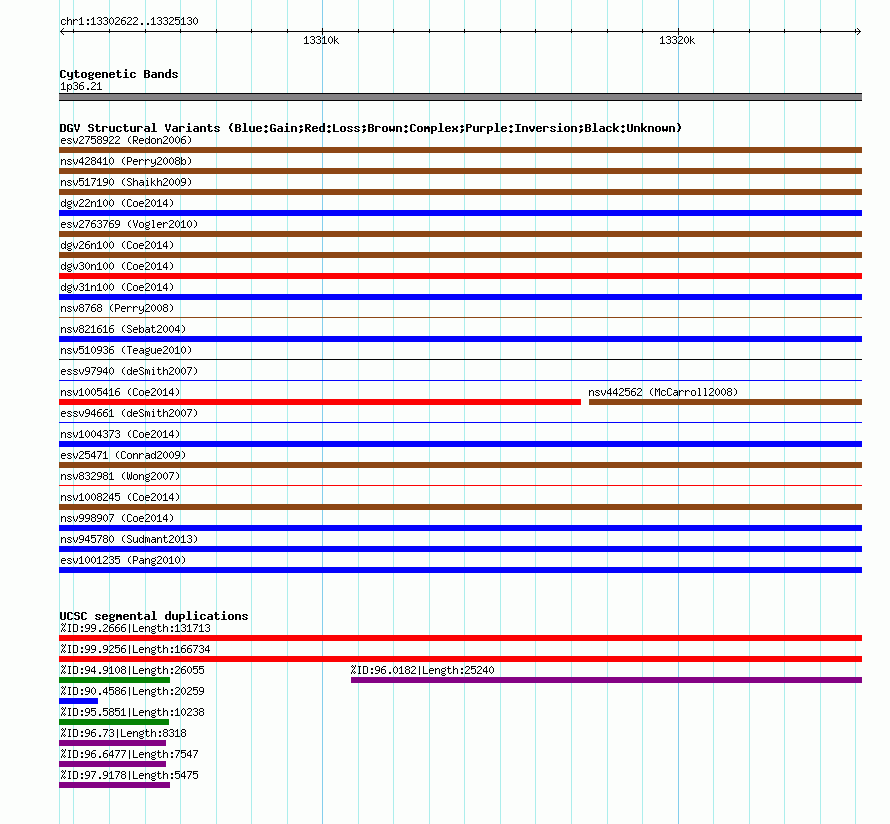The image size is (890, 824).
Task: Click the DGV Structural Variants track title
Action: pos(371,128)
